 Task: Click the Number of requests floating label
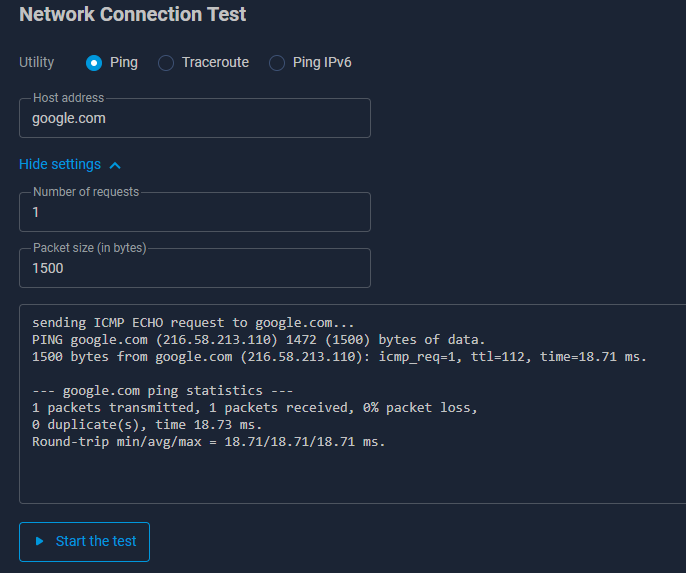(x=86, y=192)
